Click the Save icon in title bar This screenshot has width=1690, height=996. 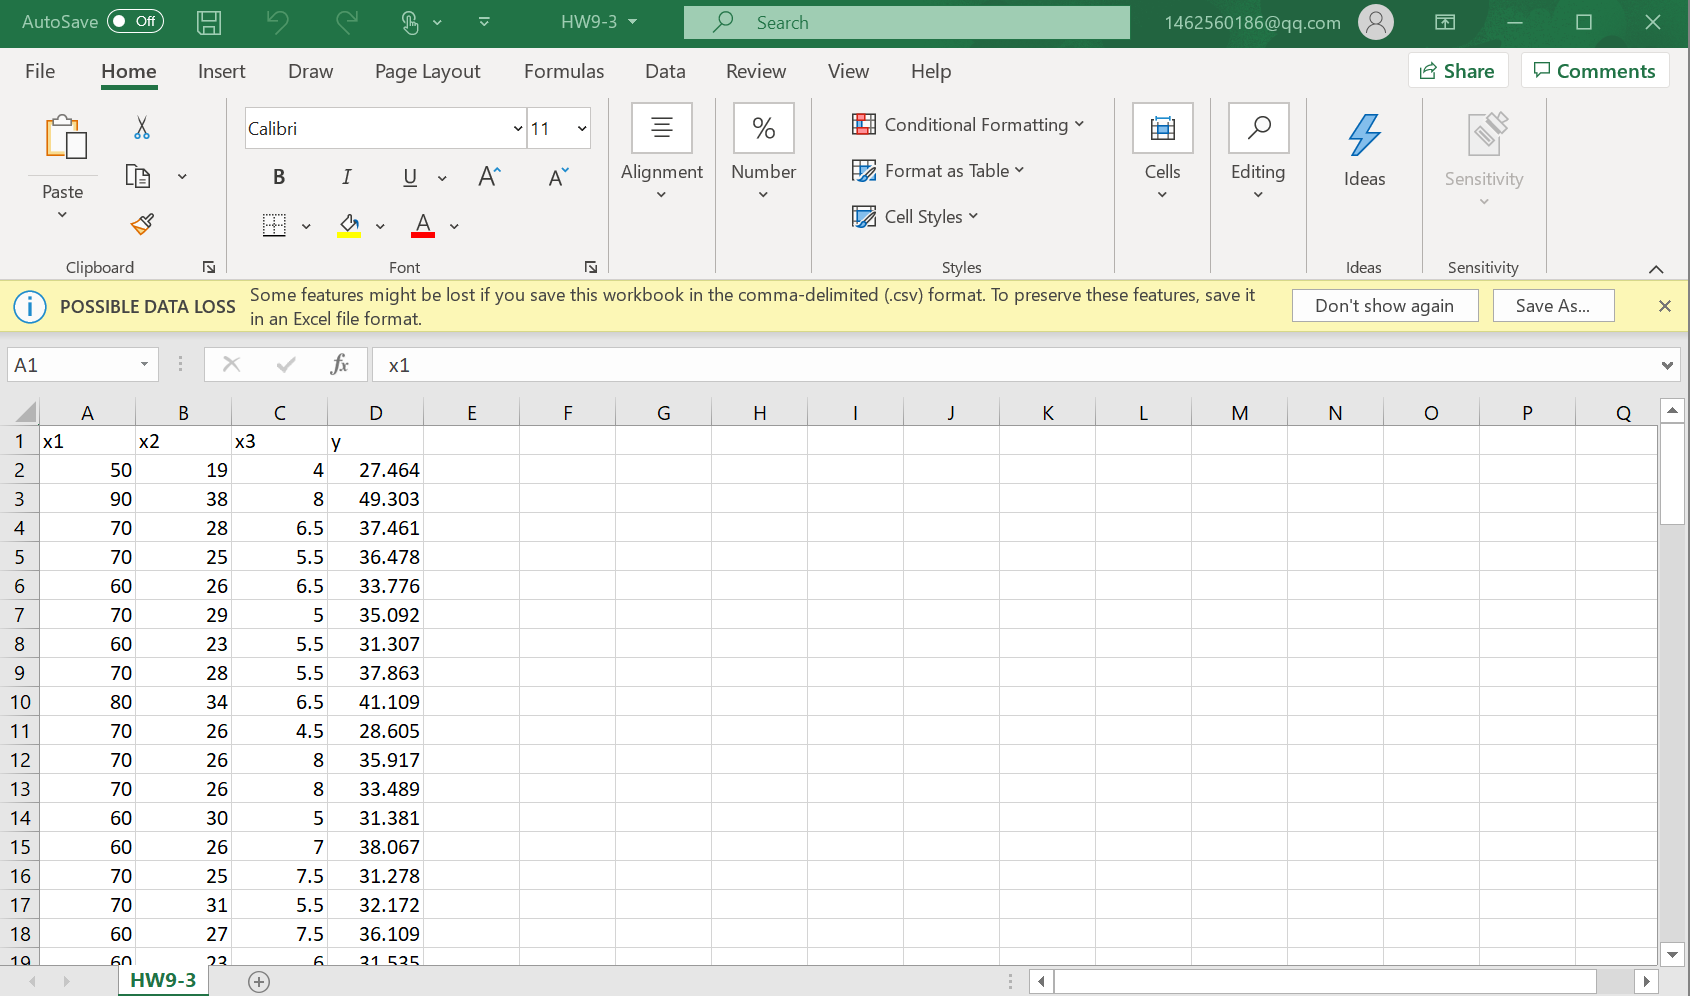point(209,22)
